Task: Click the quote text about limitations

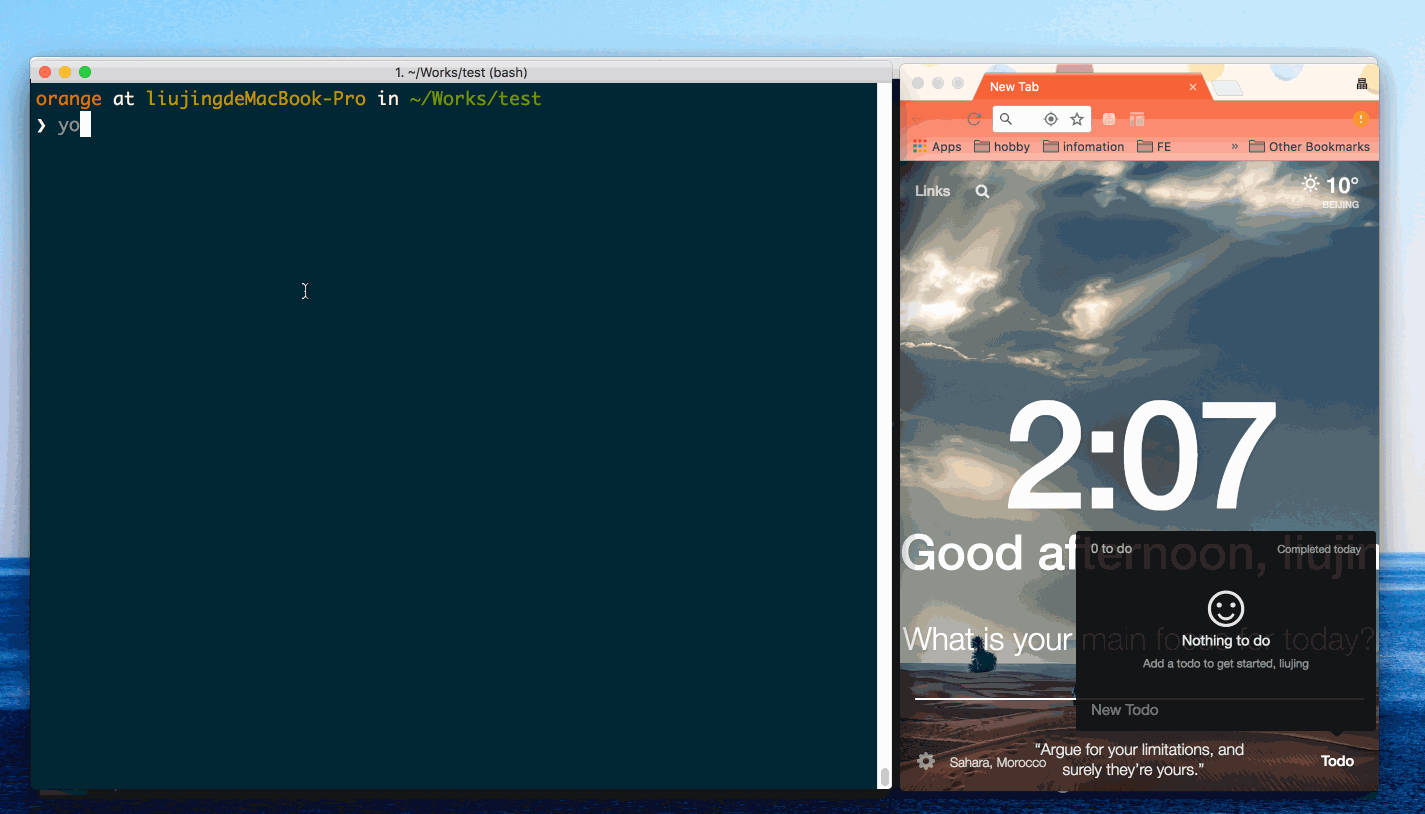Action: click(1139, 760)
